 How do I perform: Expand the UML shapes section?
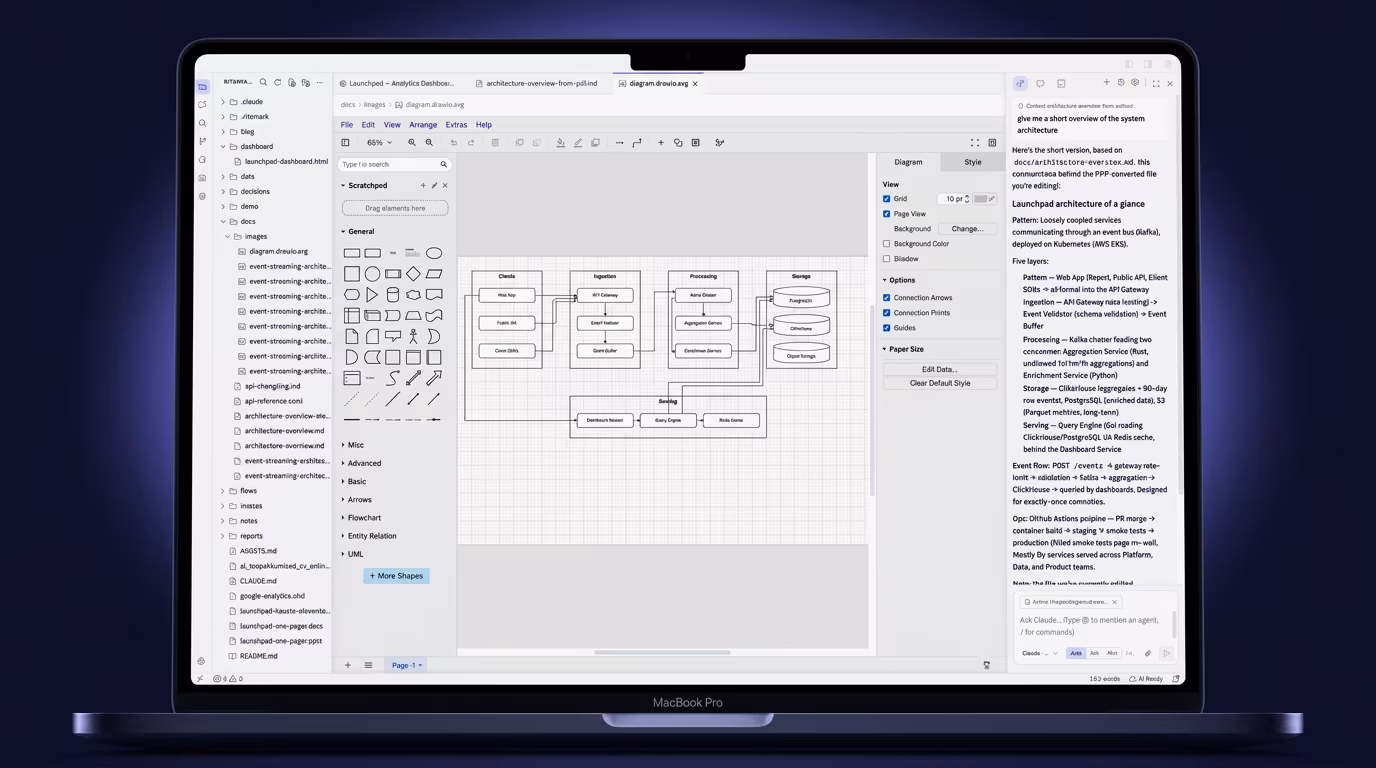[x=343, y=554]
